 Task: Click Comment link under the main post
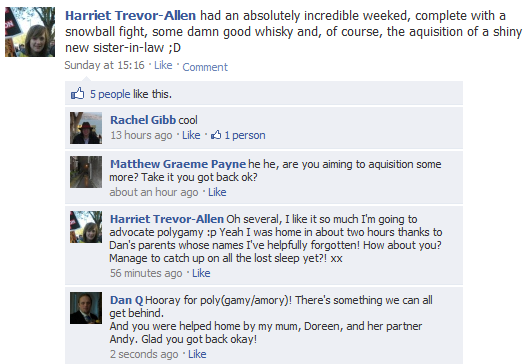coord(205,67)
